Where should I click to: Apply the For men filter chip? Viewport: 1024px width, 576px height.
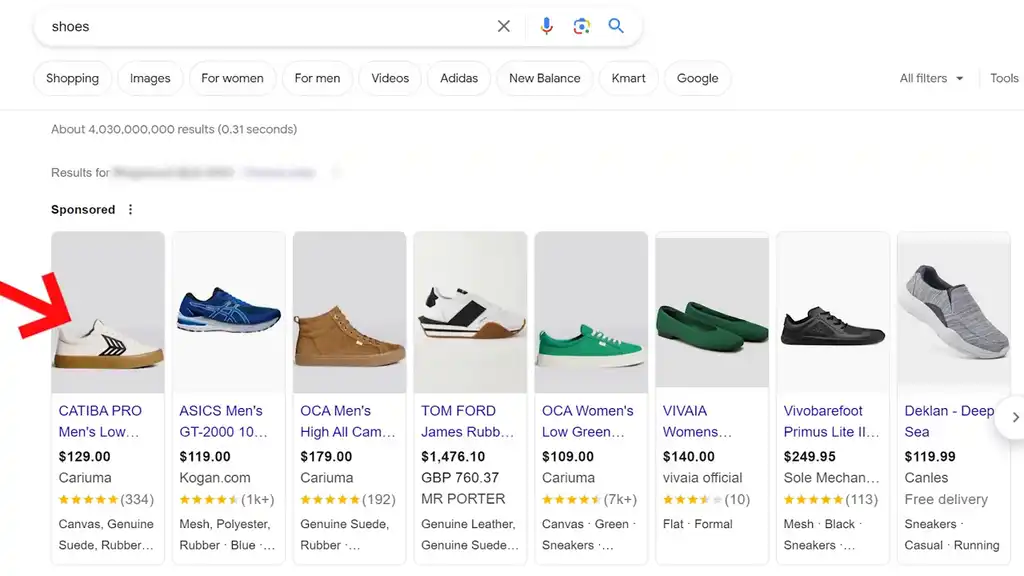pos(317,78)
